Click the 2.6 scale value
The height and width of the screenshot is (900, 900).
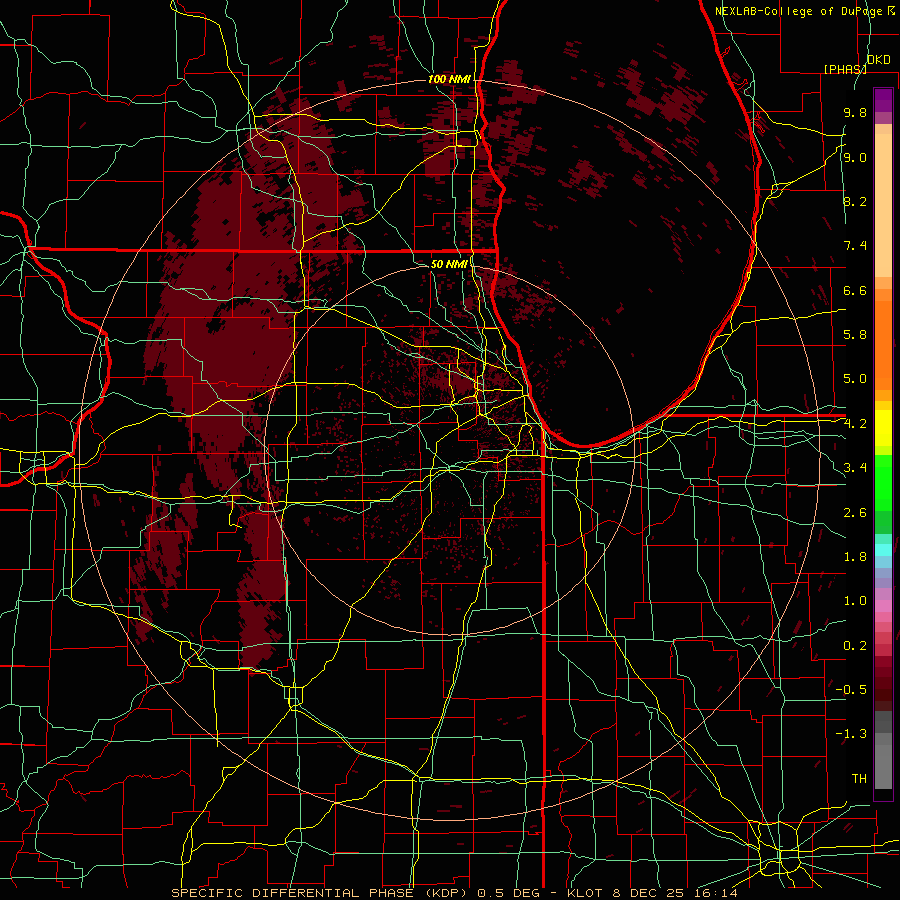tap(855, 513)
